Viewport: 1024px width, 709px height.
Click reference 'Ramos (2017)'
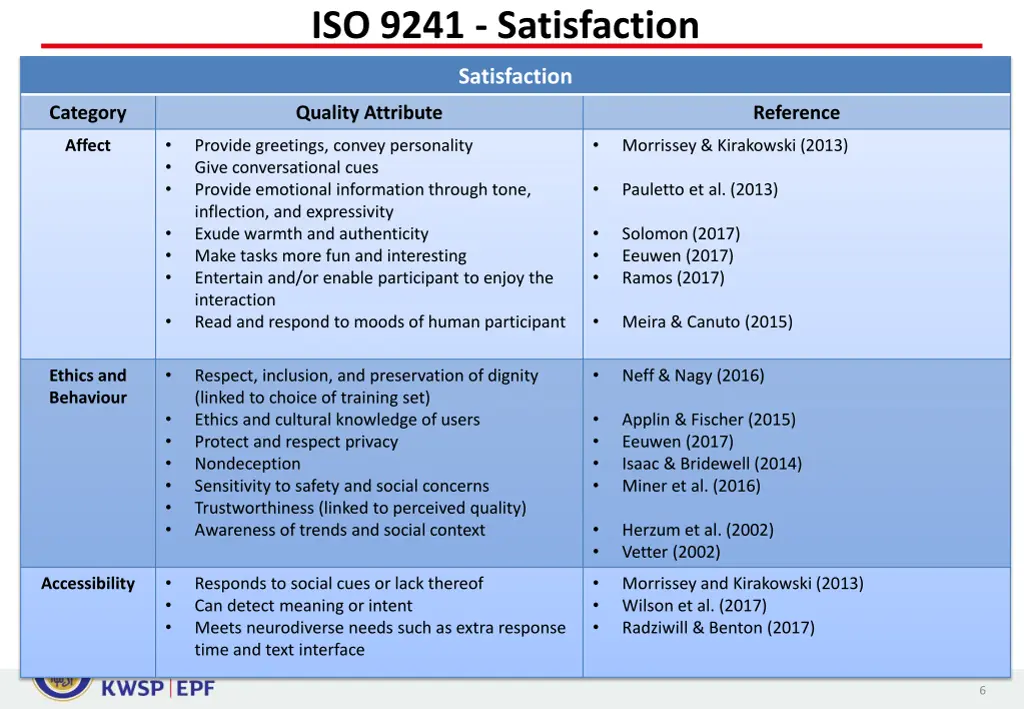tap(673, 277)
